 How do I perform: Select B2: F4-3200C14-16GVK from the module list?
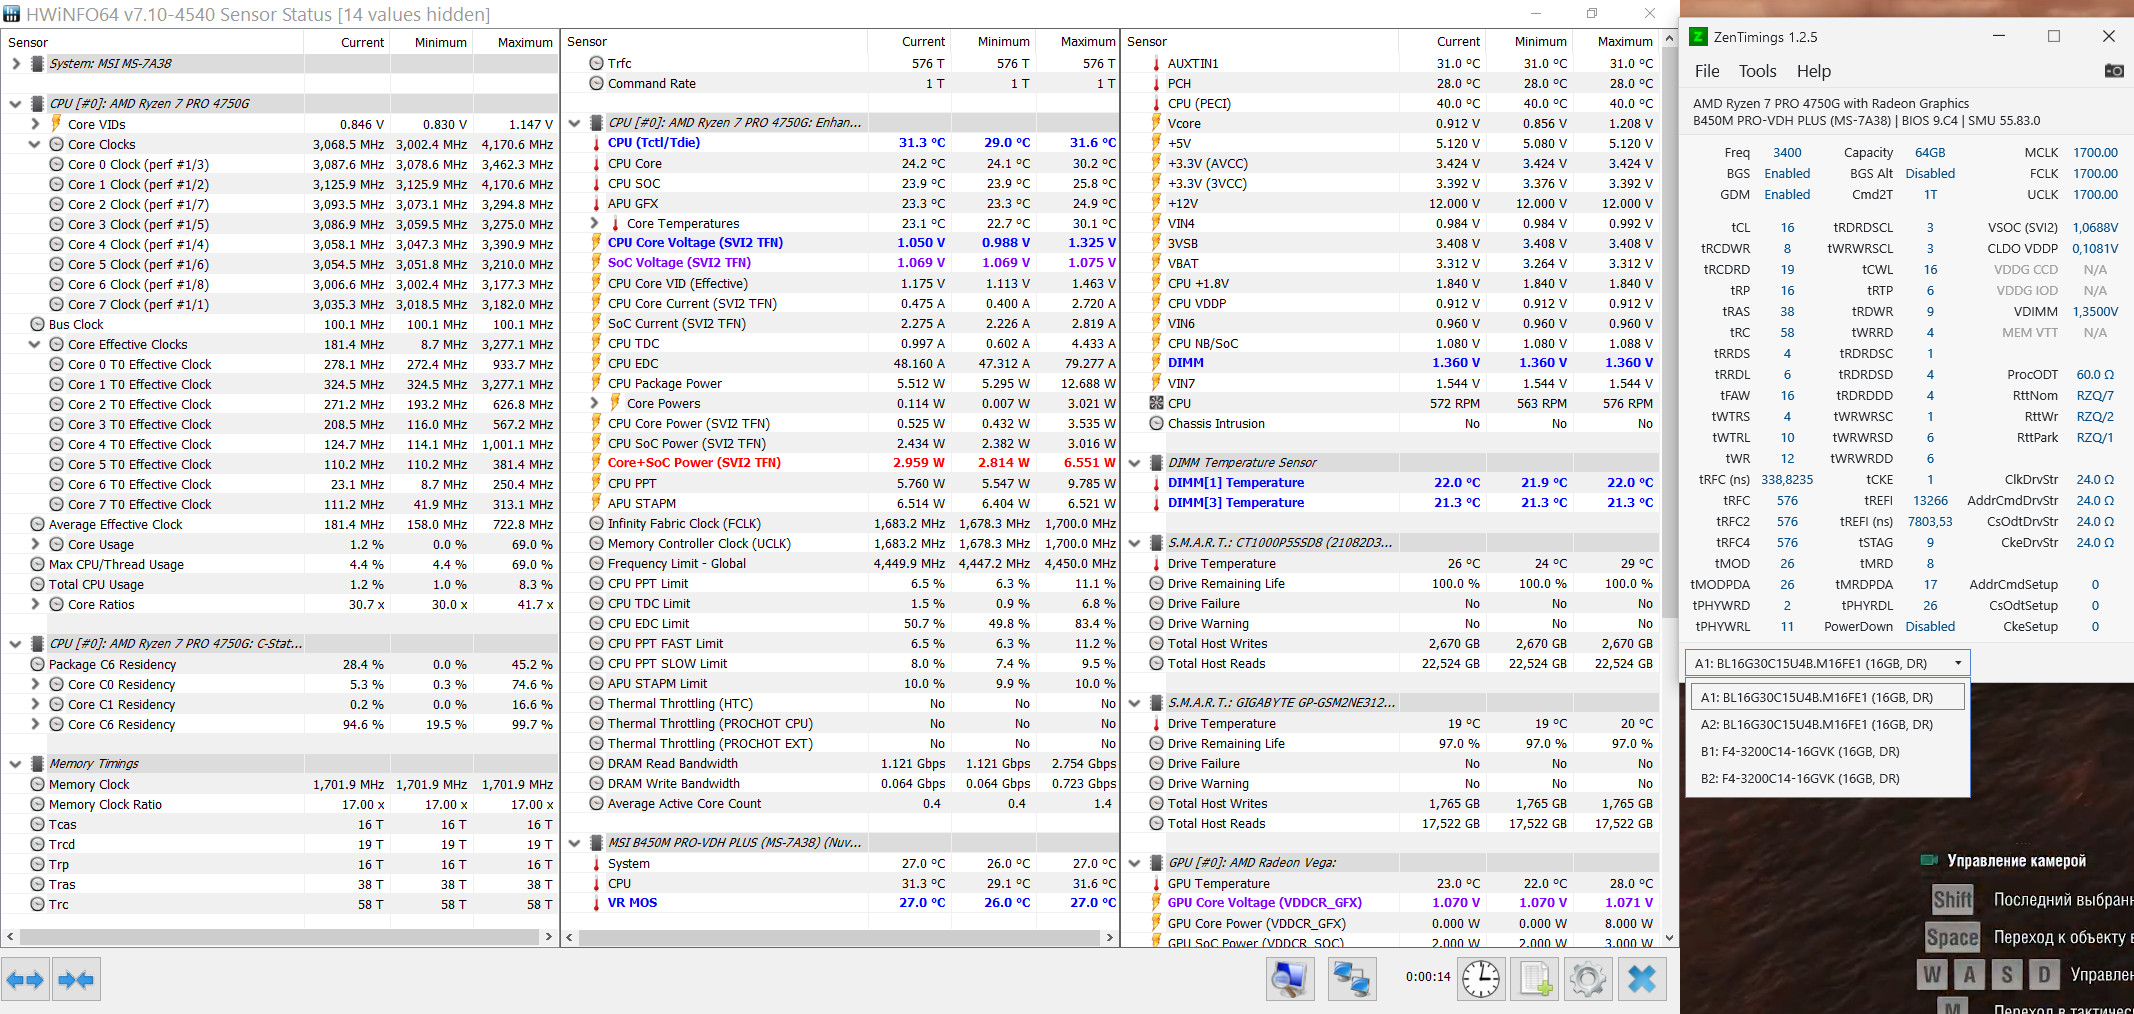pyautogui.click(x=1827, y=779)
